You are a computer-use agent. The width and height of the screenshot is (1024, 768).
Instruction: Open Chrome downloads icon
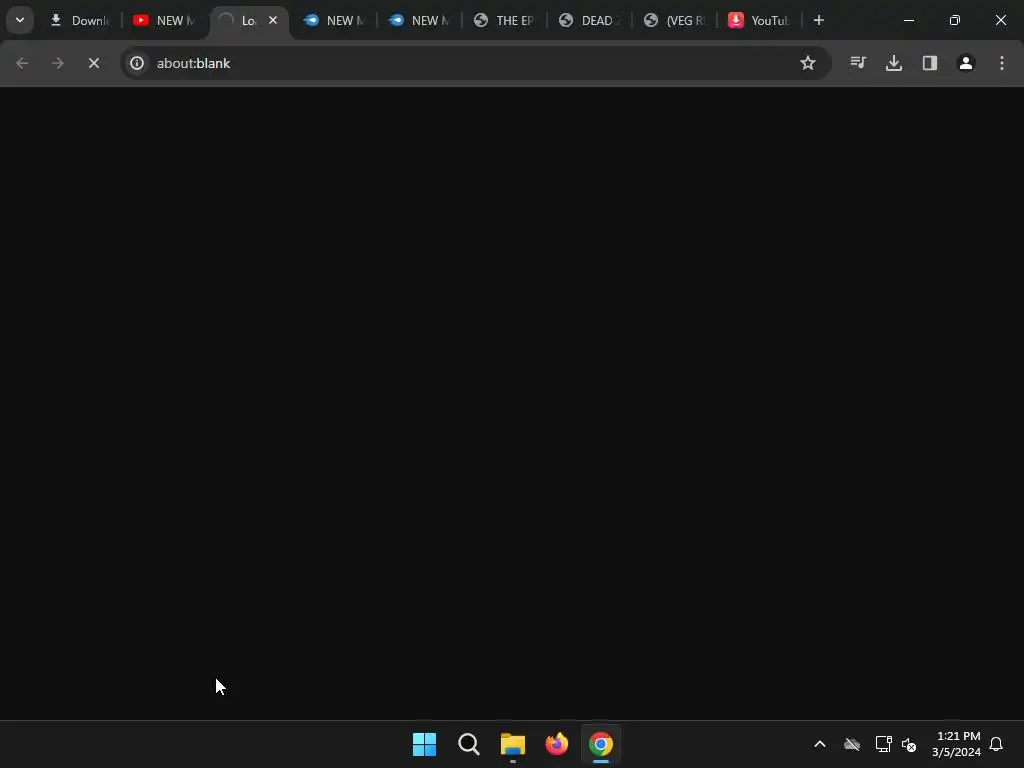tap(894, 63)
